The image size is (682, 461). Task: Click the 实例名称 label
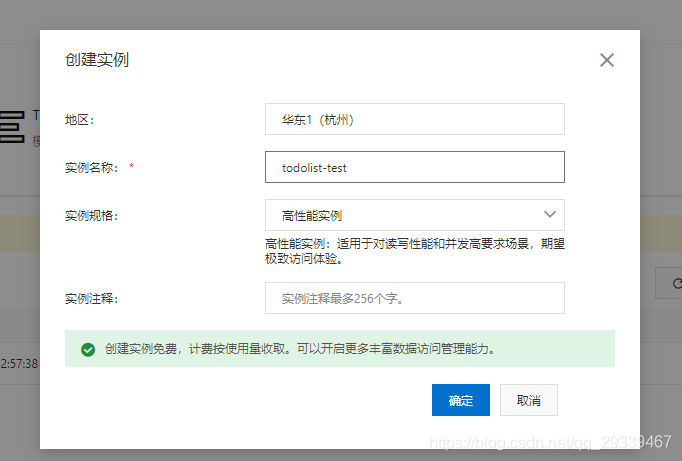91,167
